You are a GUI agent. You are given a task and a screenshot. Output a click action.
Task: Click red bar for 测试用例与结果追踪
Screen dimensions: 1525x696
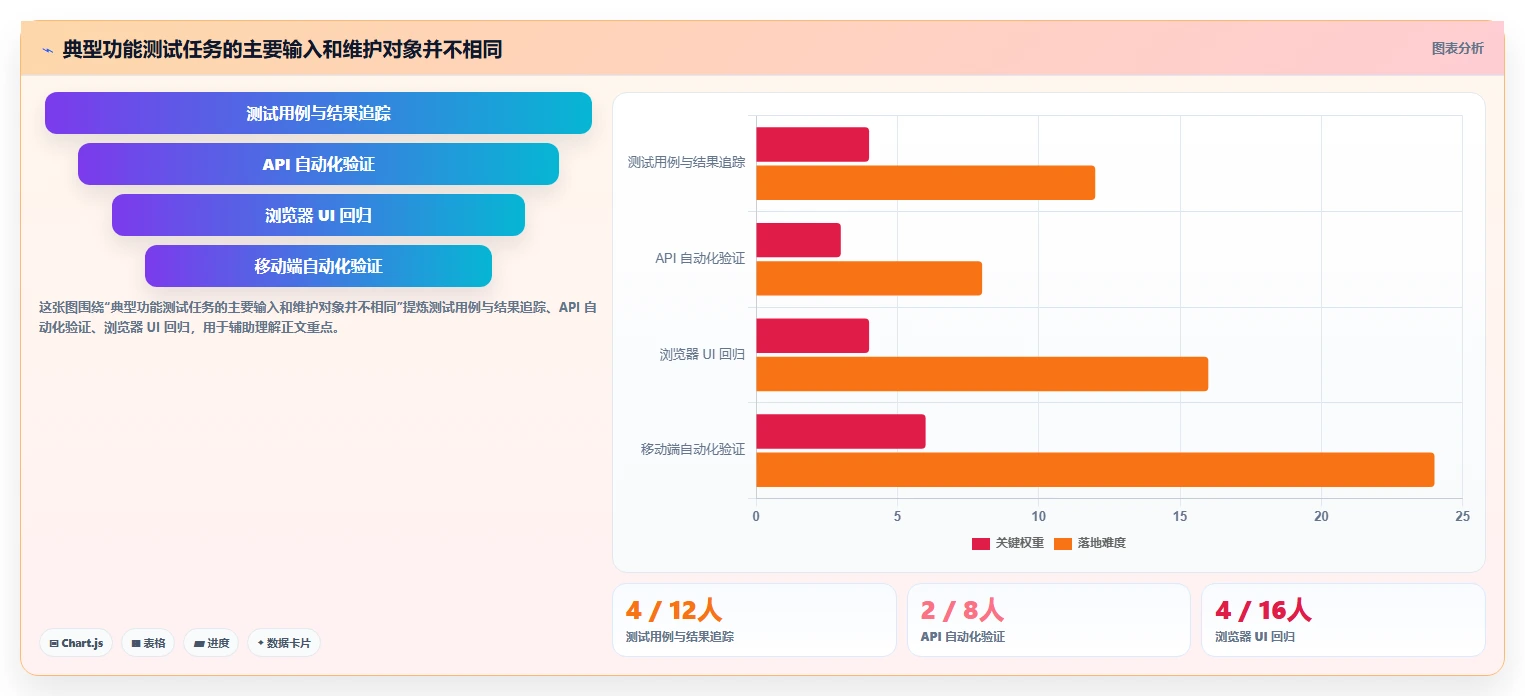click(812, 144)
